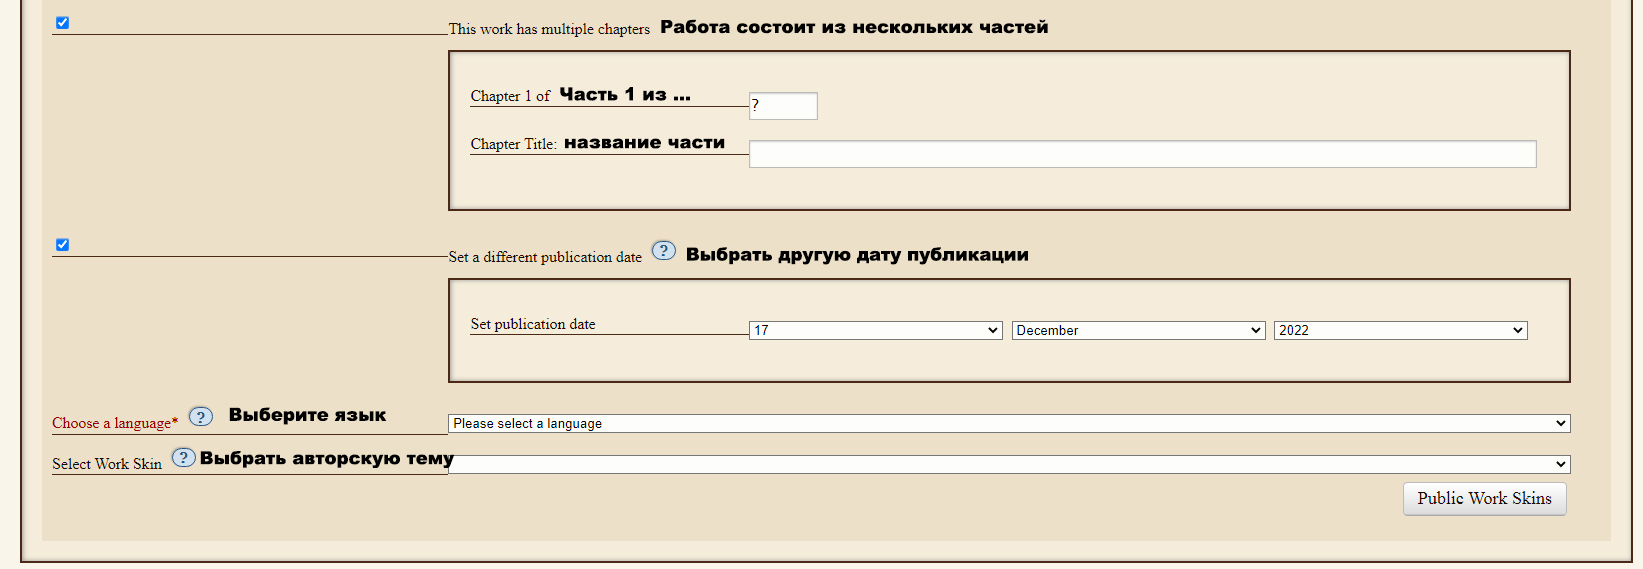1643x569 pixels.
Task: Open help for different publication date
Action: 664,250
